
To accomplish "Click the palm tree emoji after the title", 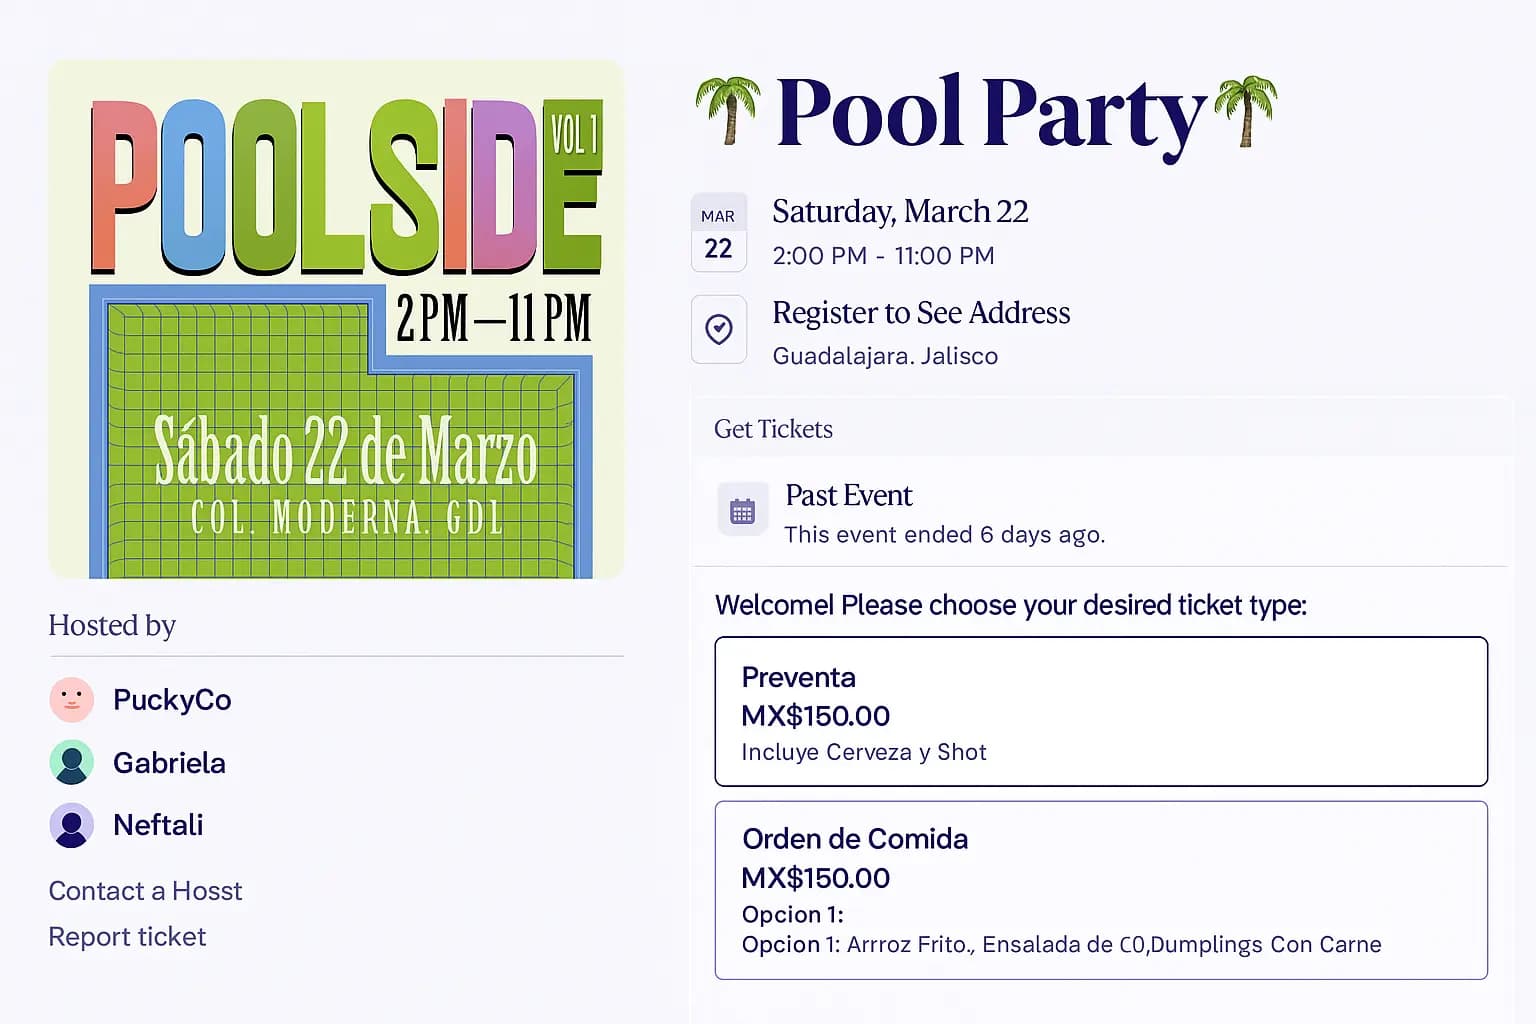I will click(1246, 110).
